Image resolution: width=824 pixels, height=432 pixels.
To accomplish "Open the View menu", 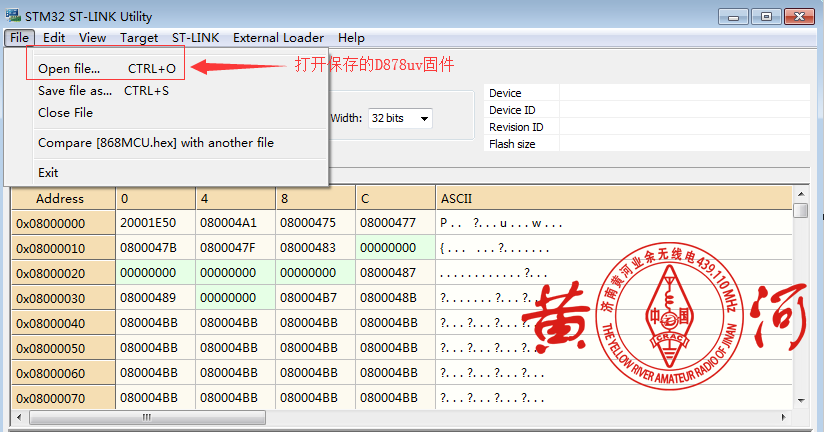I will [92, 38].
